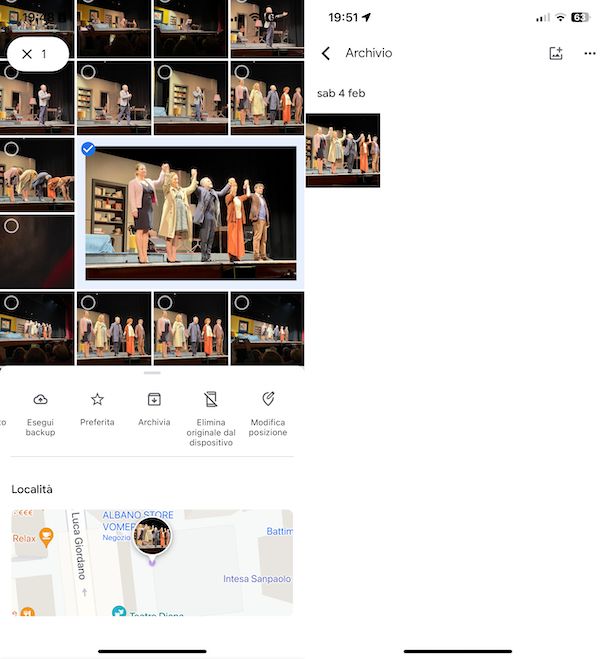Image resolution: width=610 pixels, height=659 pixels.
Task: Select the photo of actors bowing
Action: point(37,175)
